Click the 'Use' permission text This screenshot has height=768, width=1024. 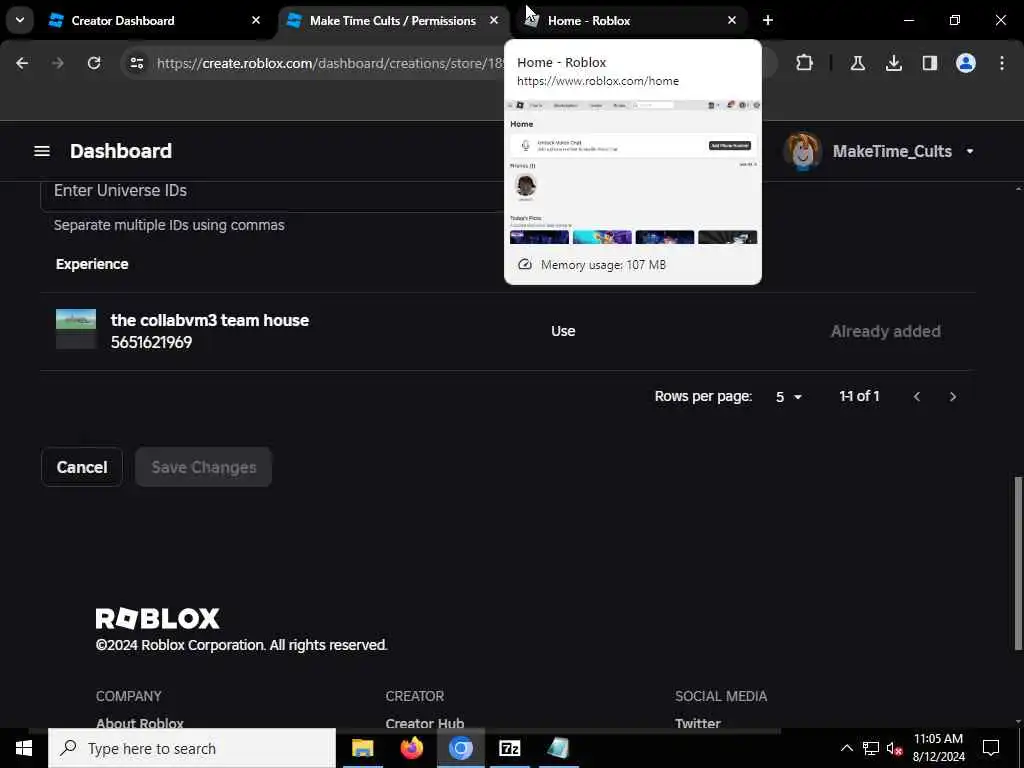pos(563,331)
